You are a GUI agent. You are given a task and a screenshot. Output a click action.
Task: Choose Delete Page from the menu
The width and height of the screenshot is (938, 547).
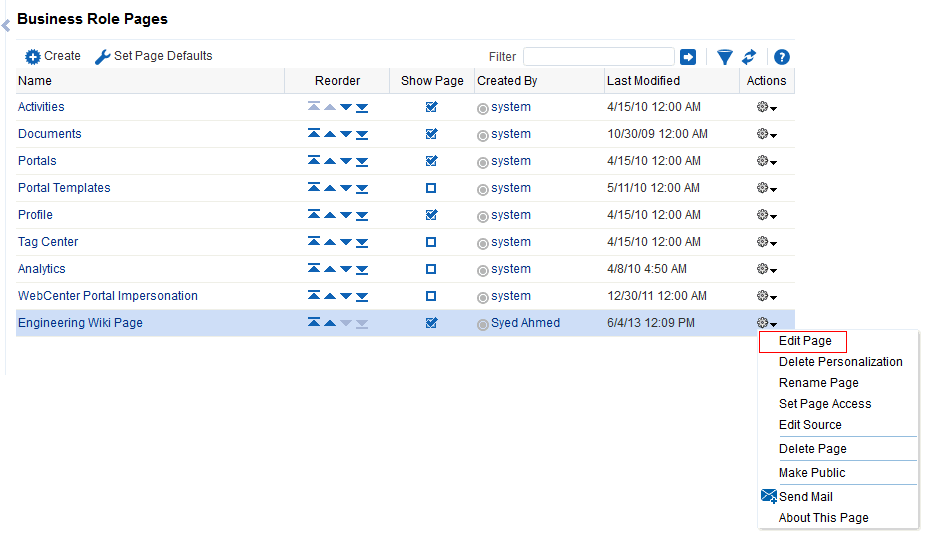[812, 448]
